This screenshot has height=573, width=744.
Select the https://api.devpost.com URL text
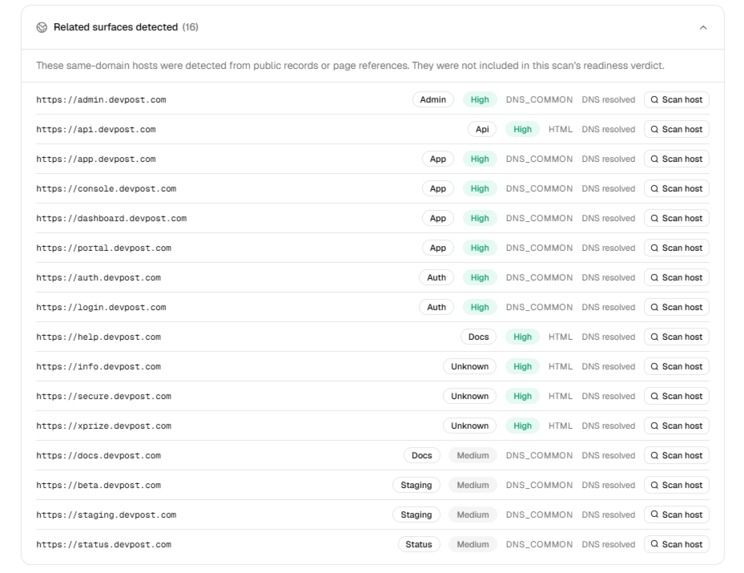pyautogui.click(x=96, y=129)
